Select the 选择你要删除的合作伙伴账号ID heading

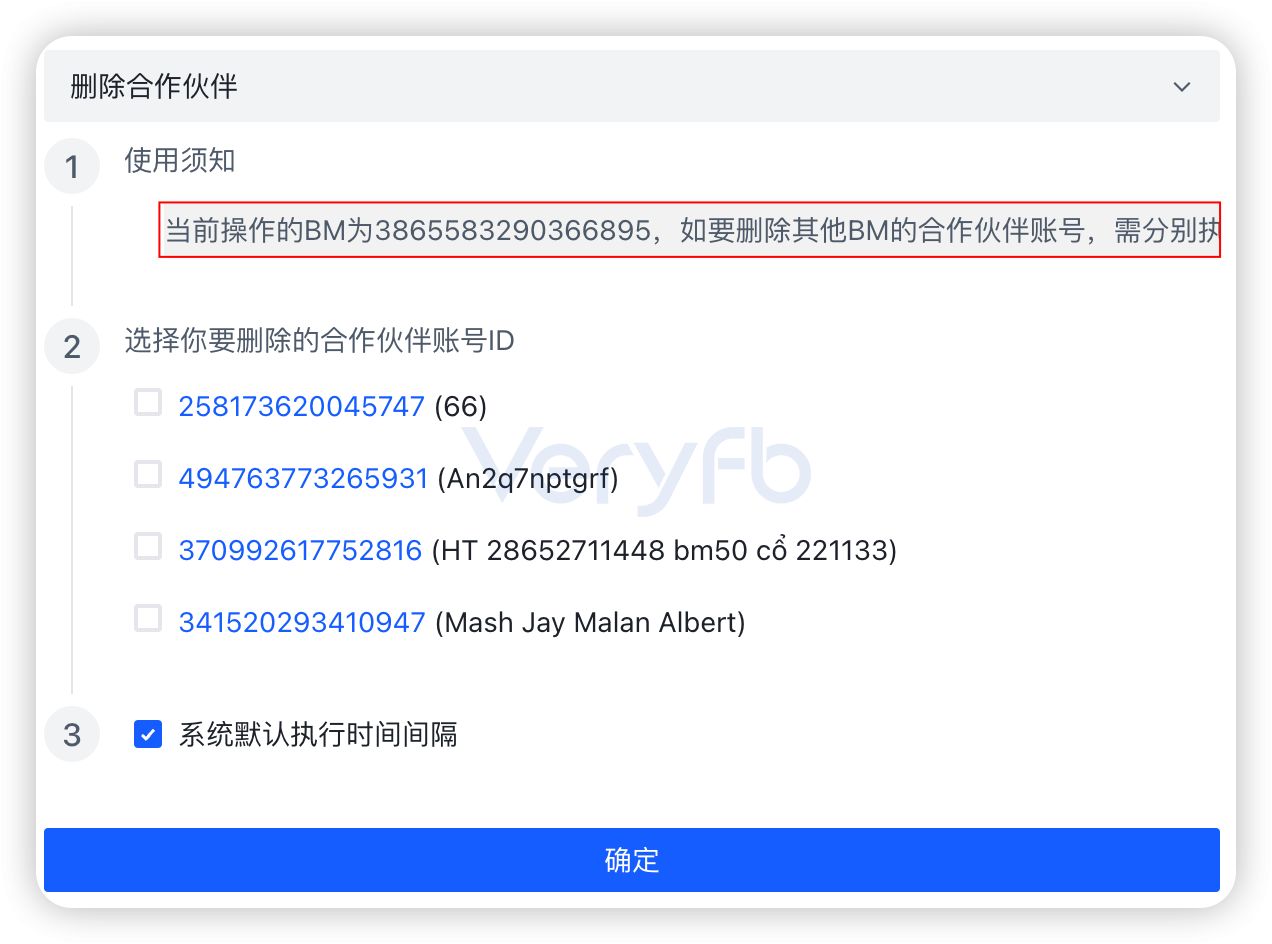click(x=319, y=341)
